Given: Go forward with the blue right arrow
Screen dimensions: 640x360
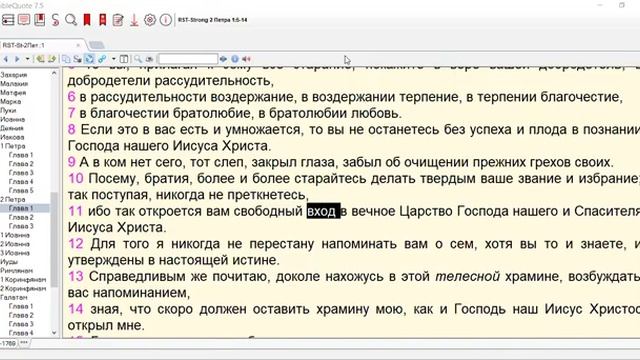Looking at the screenshot, I should (x=17, y=59).
